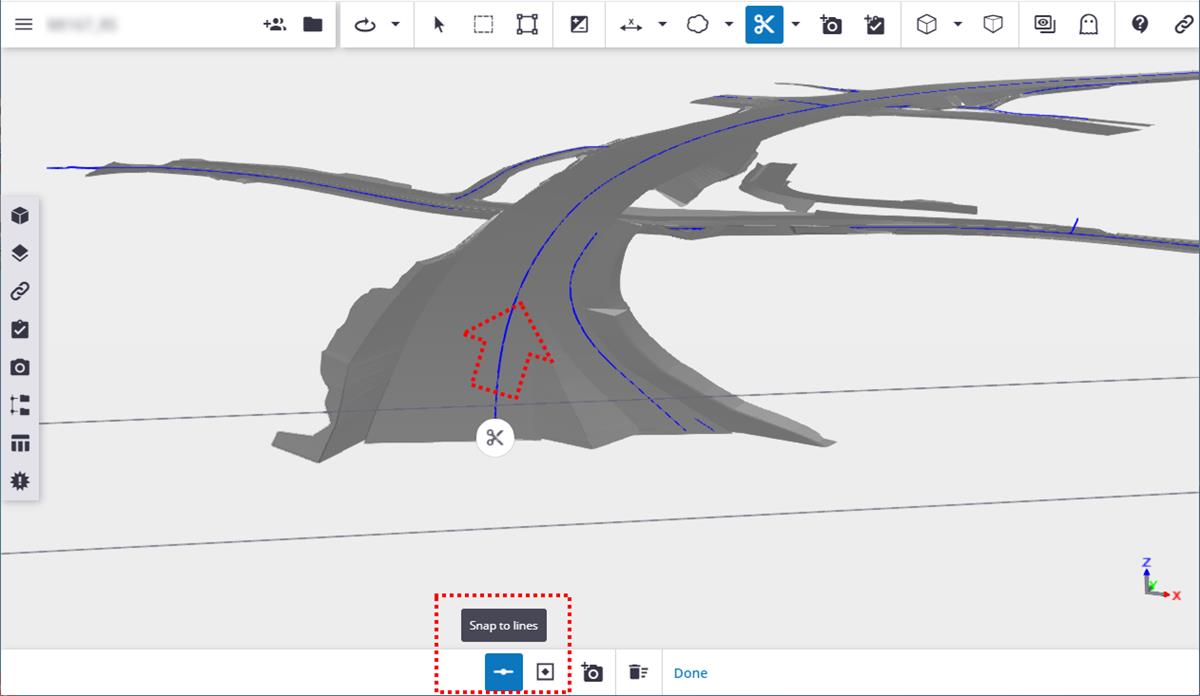Open the Models panel in left sidebar
Image resolution: width=1200 pixels, height=696 pixels.
(18, 215)
